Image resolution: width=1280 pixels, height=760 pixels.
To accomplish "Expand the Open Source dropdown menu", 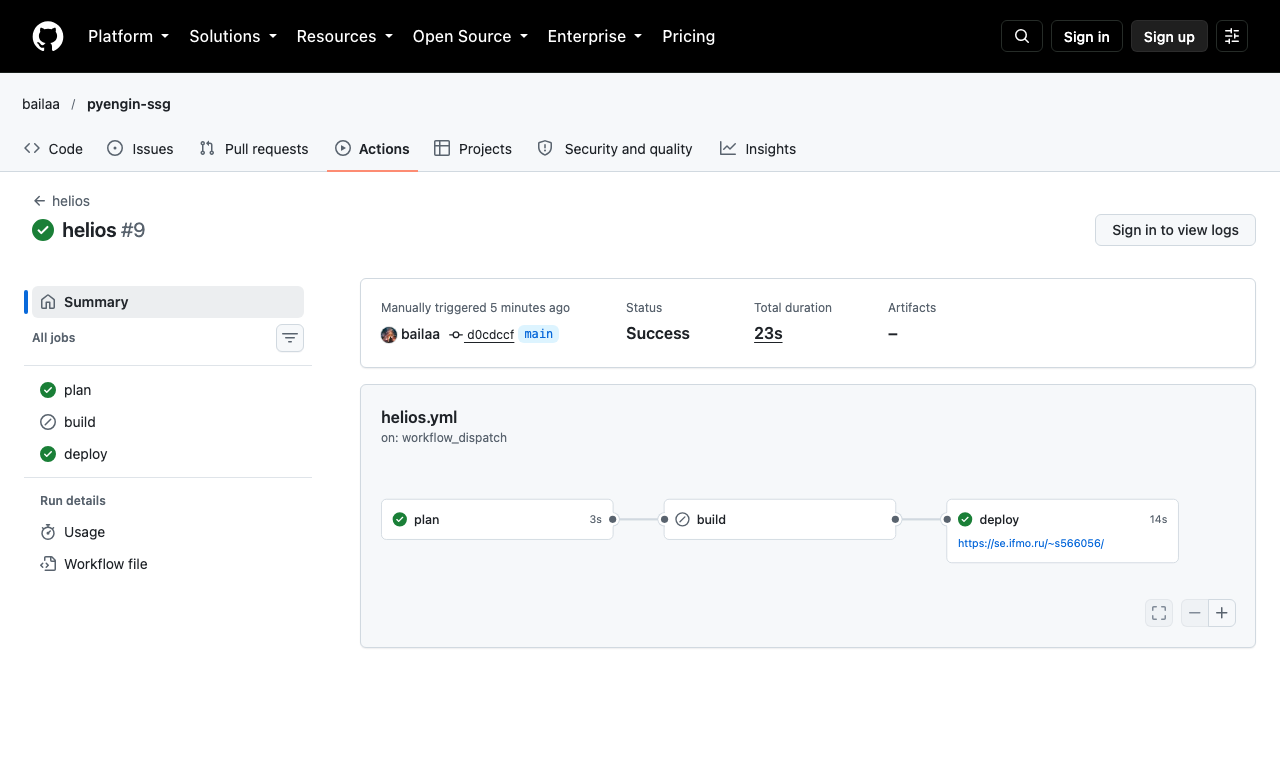I will pos(470,36).
